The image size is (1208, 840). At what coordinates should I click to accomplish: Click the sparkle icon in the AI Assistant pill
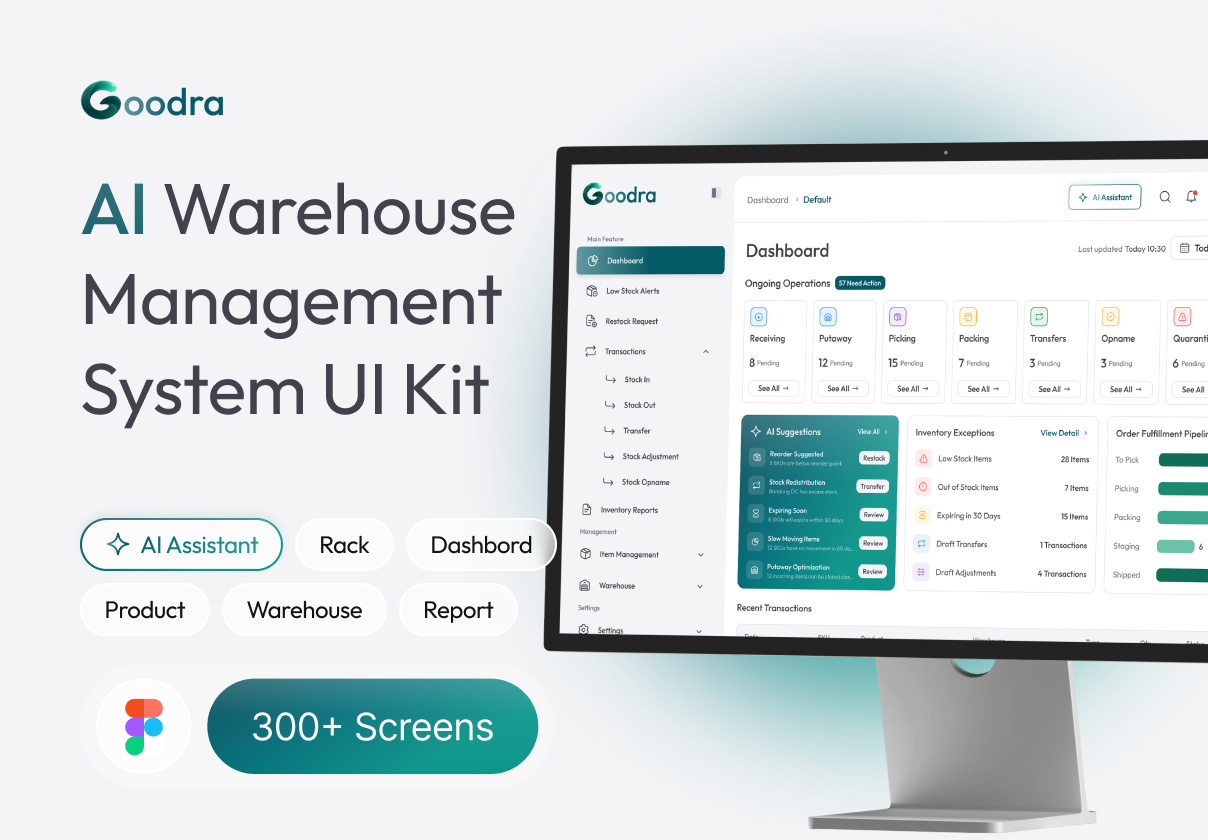118,545
